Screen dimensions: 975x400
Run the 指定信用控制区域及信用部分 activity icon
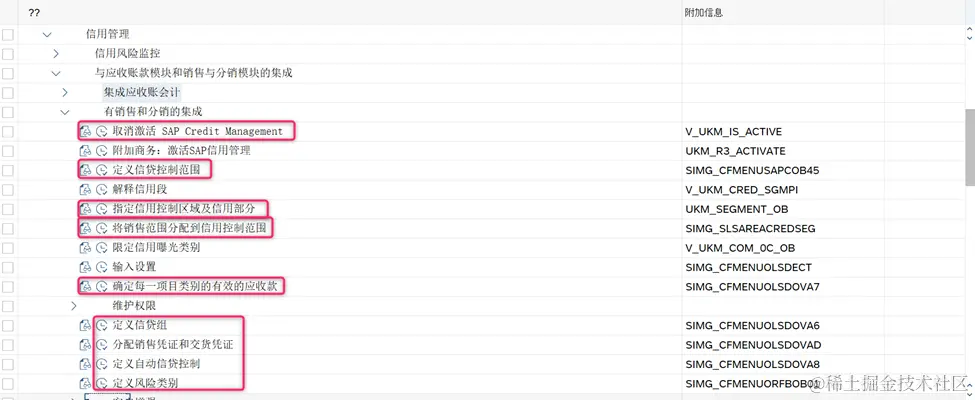pos(101,209)
